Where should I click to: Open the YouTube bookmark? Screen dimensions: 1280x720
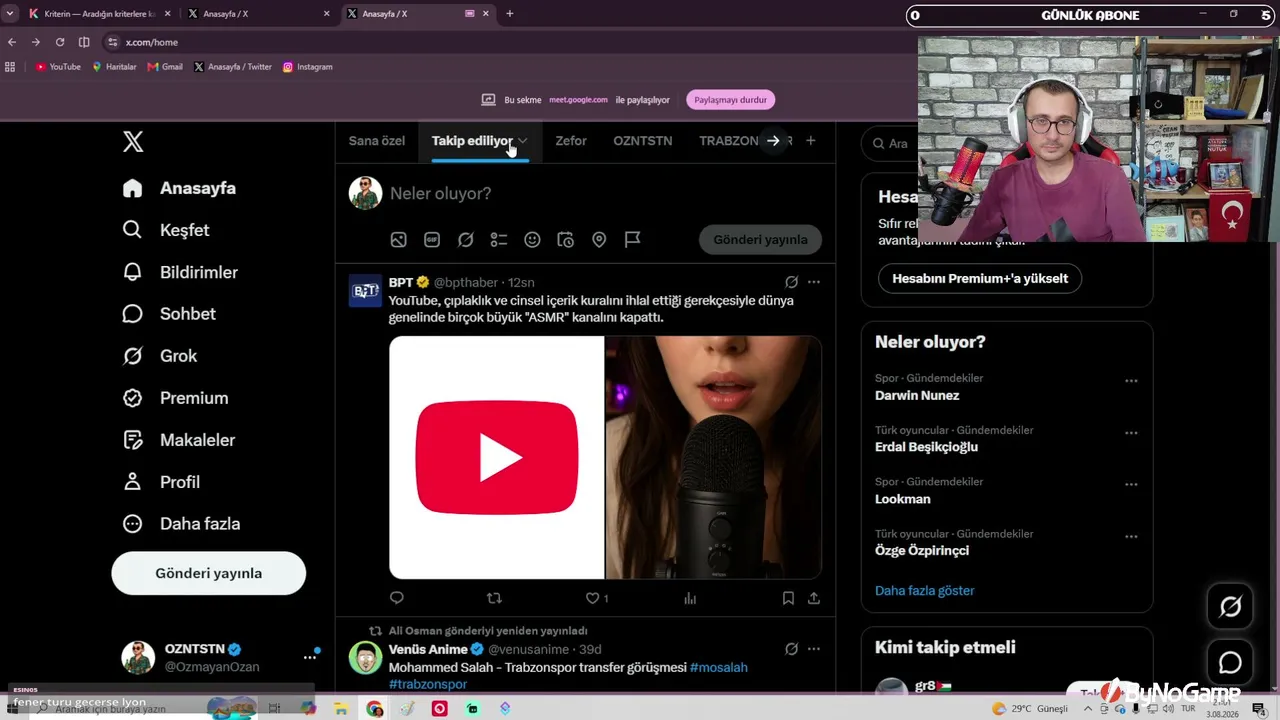coord(58,67)
